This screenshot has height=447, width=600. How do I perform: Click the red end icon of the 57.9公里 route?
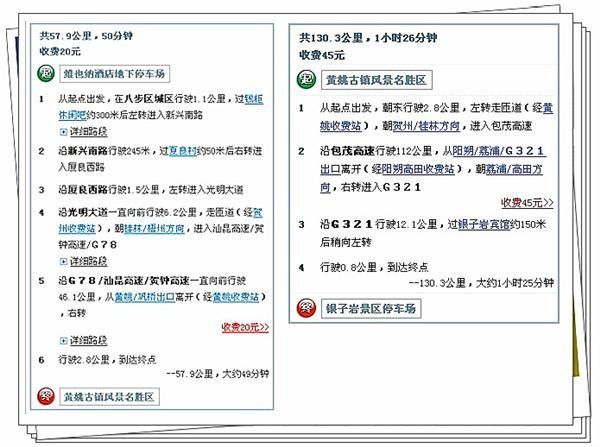point(45,396)
